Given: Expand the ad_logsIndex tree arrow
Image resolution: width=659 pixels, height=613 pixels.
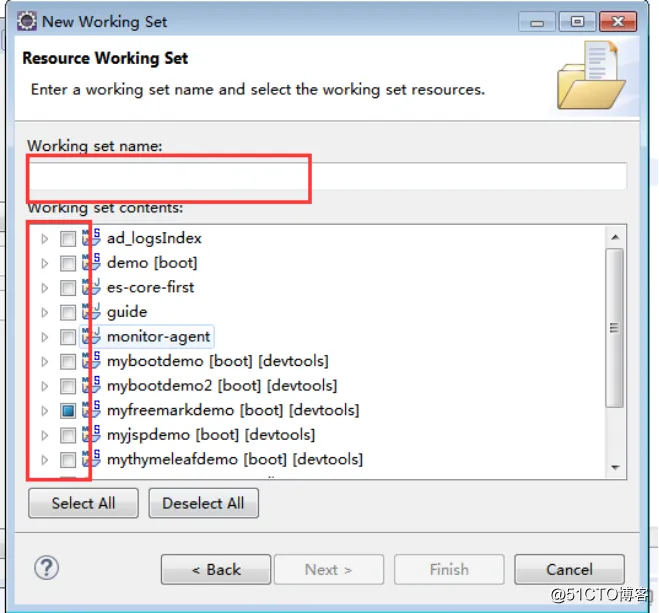Looking at the screenshot, I should click(45, 239).
